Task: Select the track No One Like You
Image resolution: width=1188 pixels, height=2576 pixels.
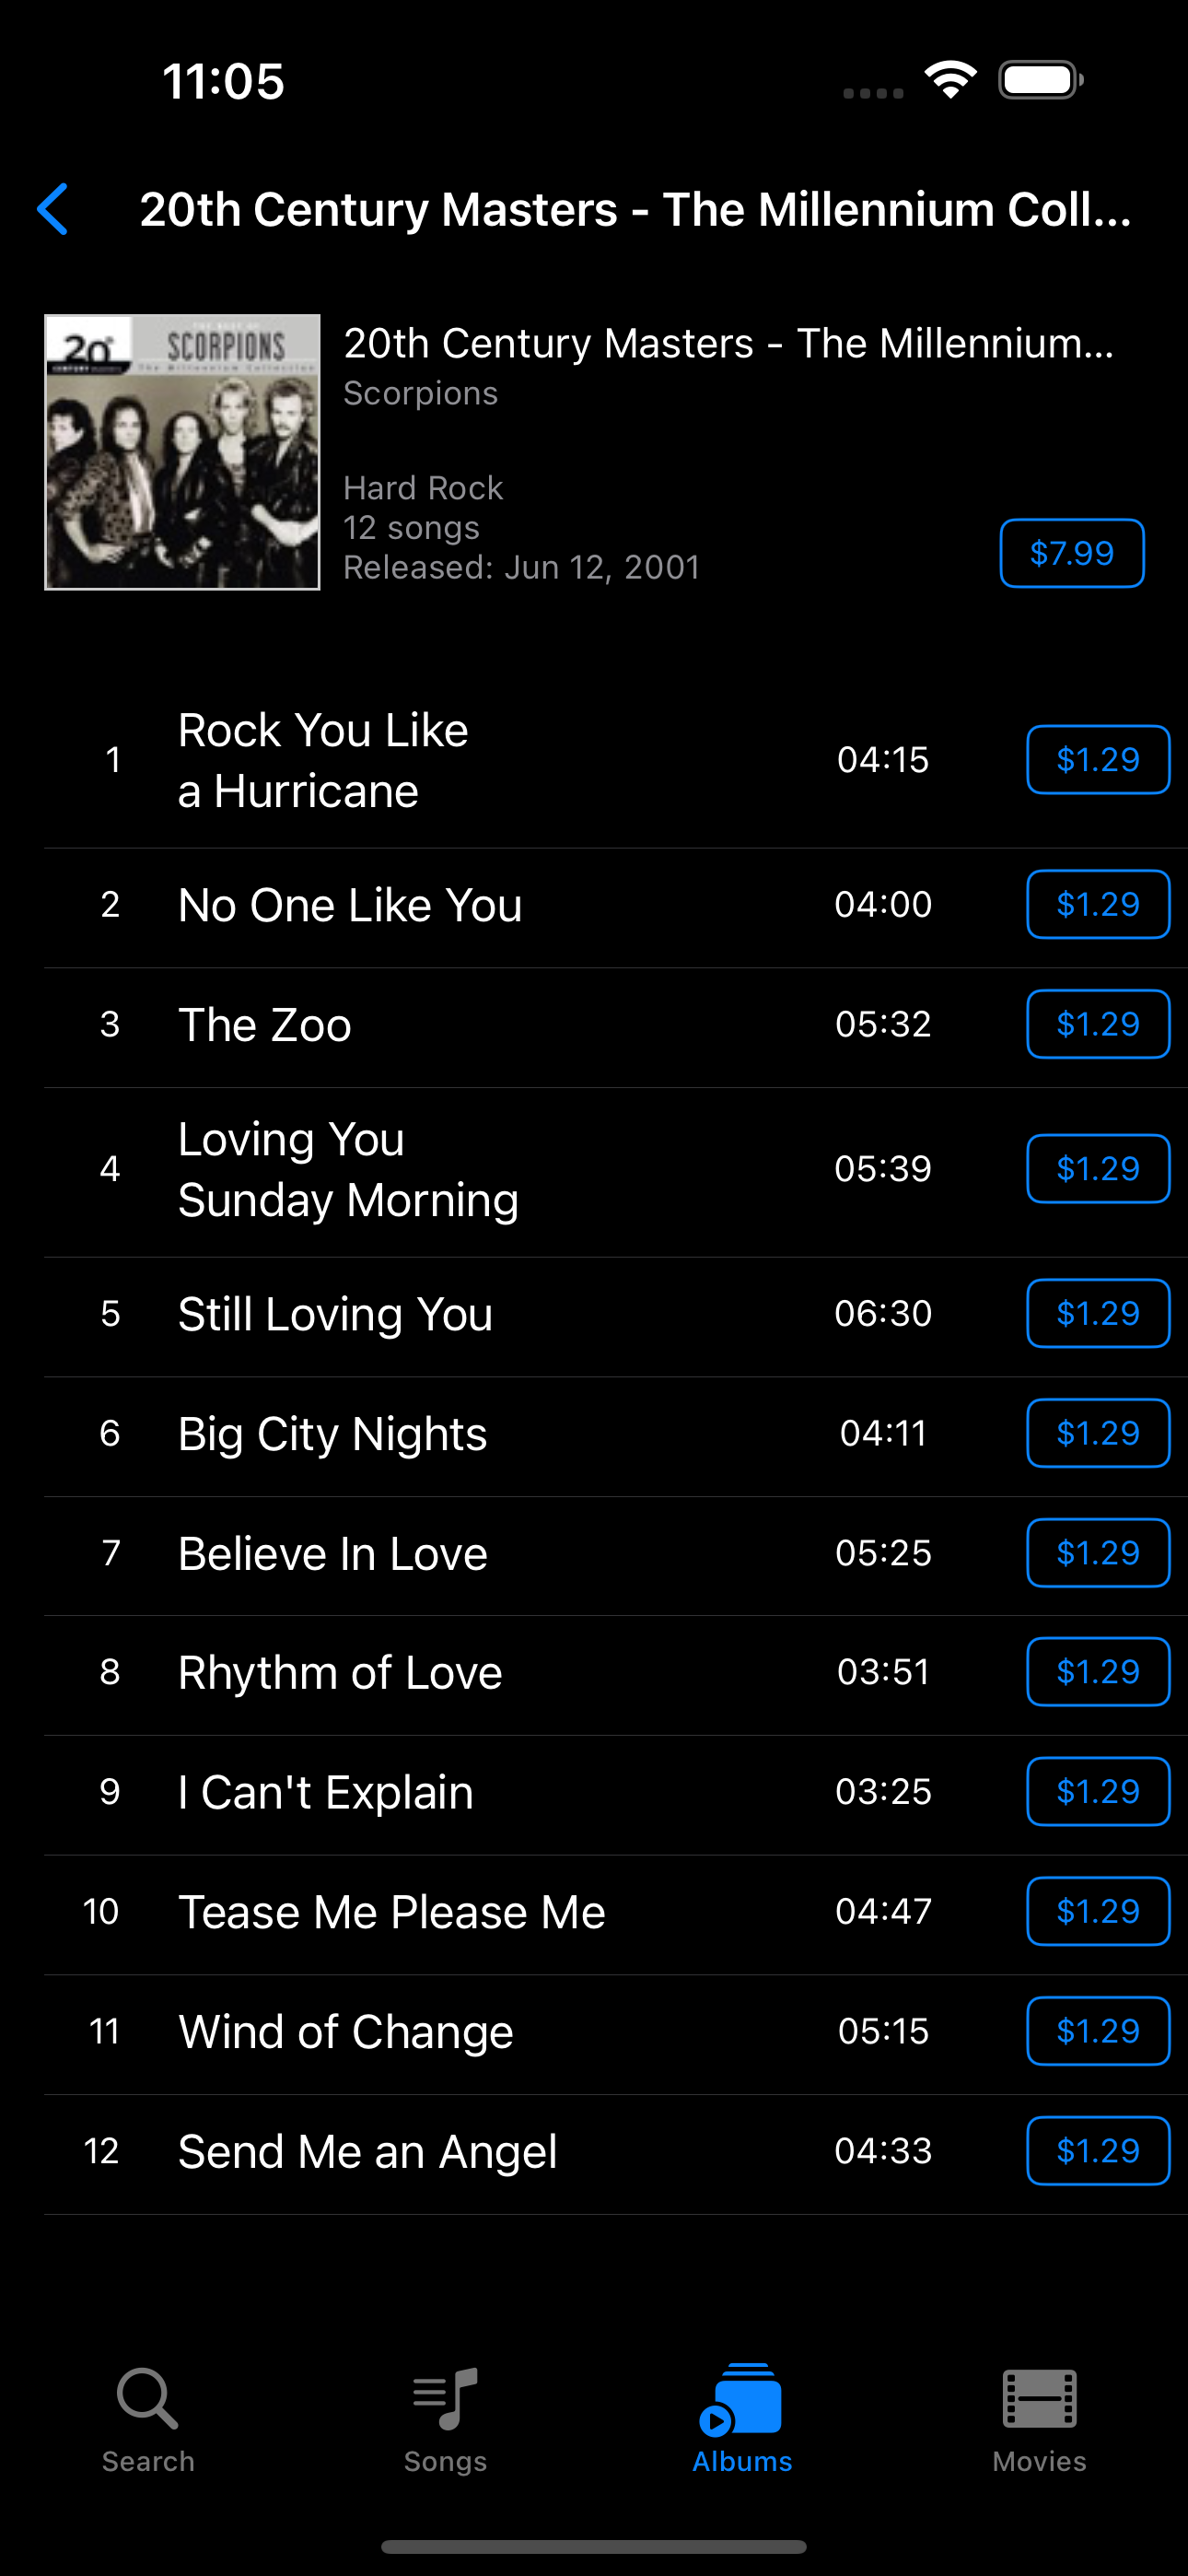Action: [x=616, y=905]
